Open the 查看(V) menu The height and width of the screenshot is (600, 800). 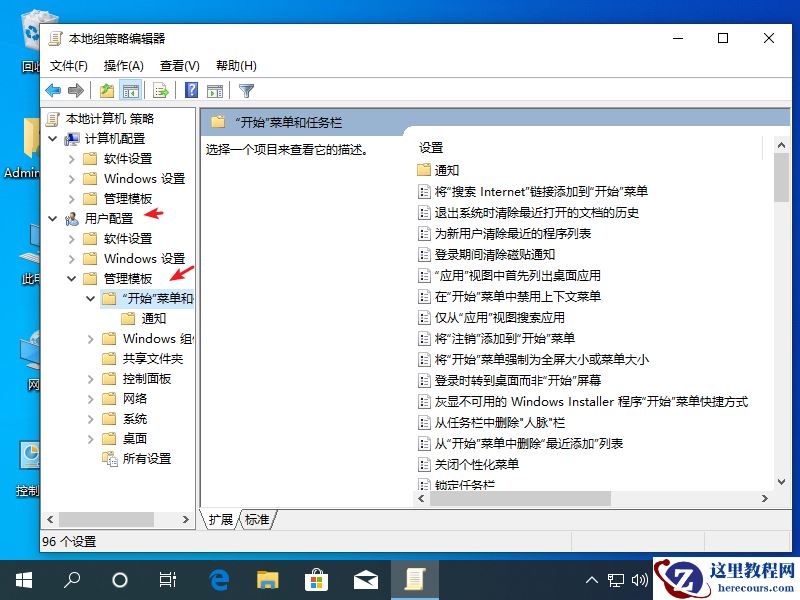(x=177, y=64)
